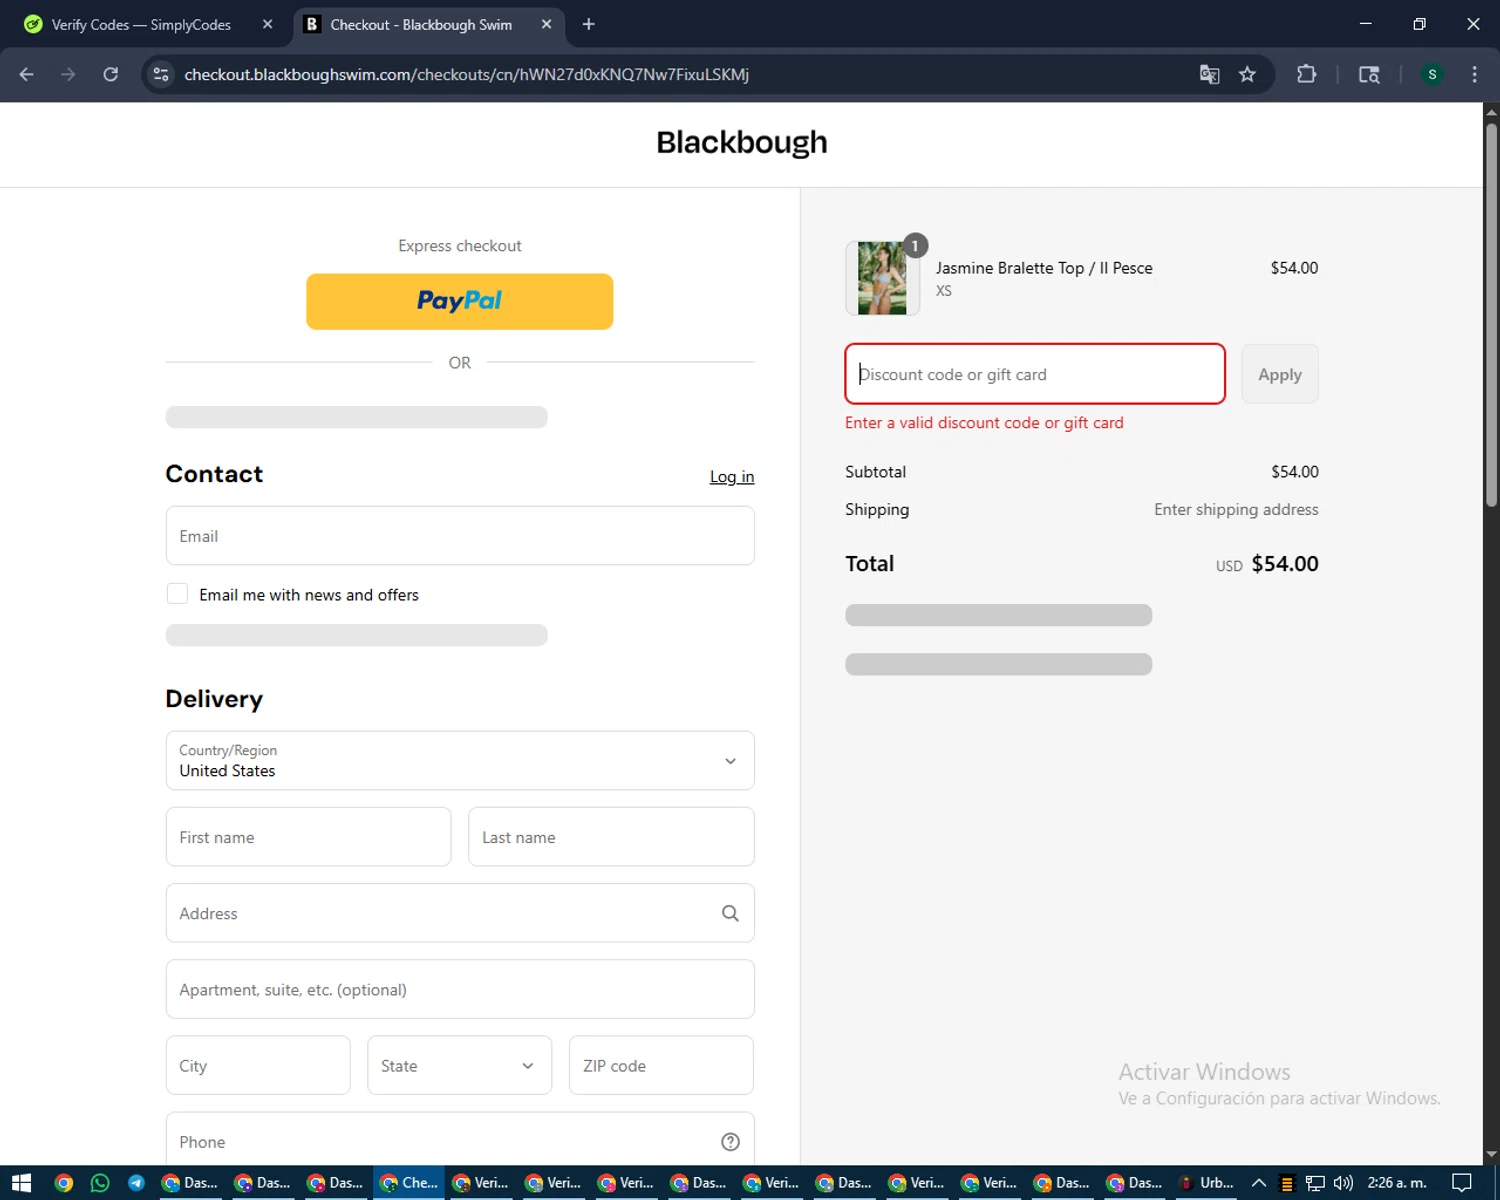1500x1200 pixels.
Task: Open the translate page icon
Action: [1209, 74]
